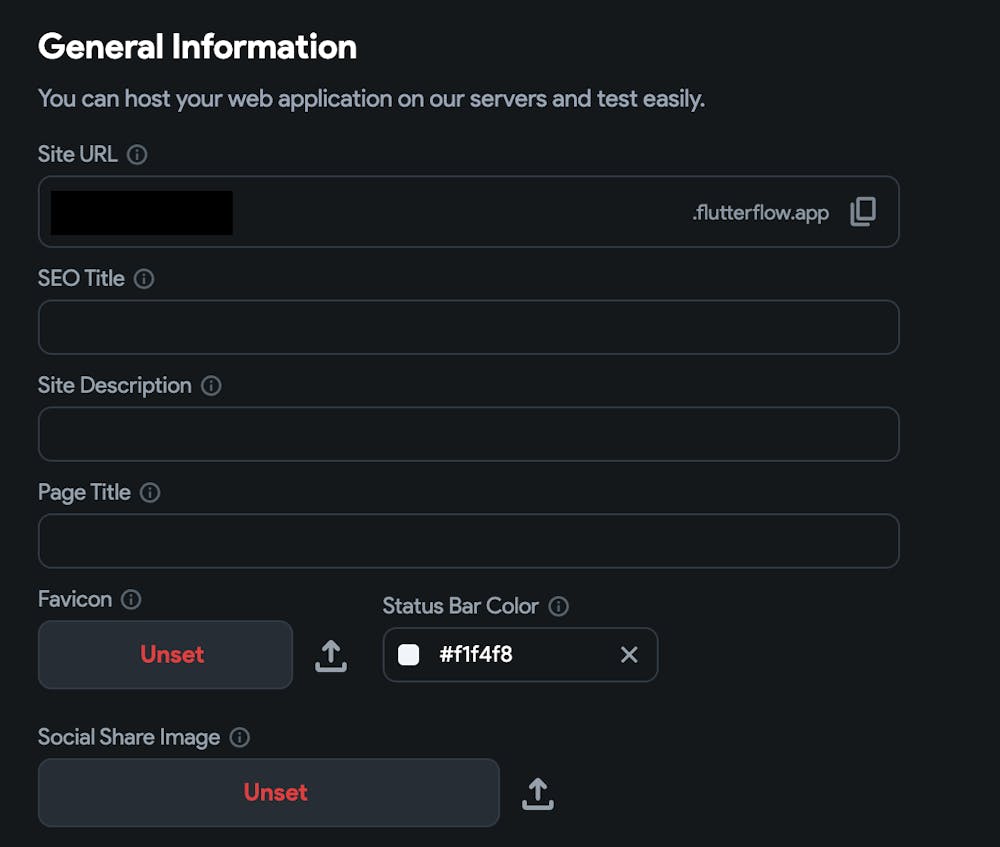Click into the SEO Title field
Screen dimensions: 1000x847
(x=468, y=327)
